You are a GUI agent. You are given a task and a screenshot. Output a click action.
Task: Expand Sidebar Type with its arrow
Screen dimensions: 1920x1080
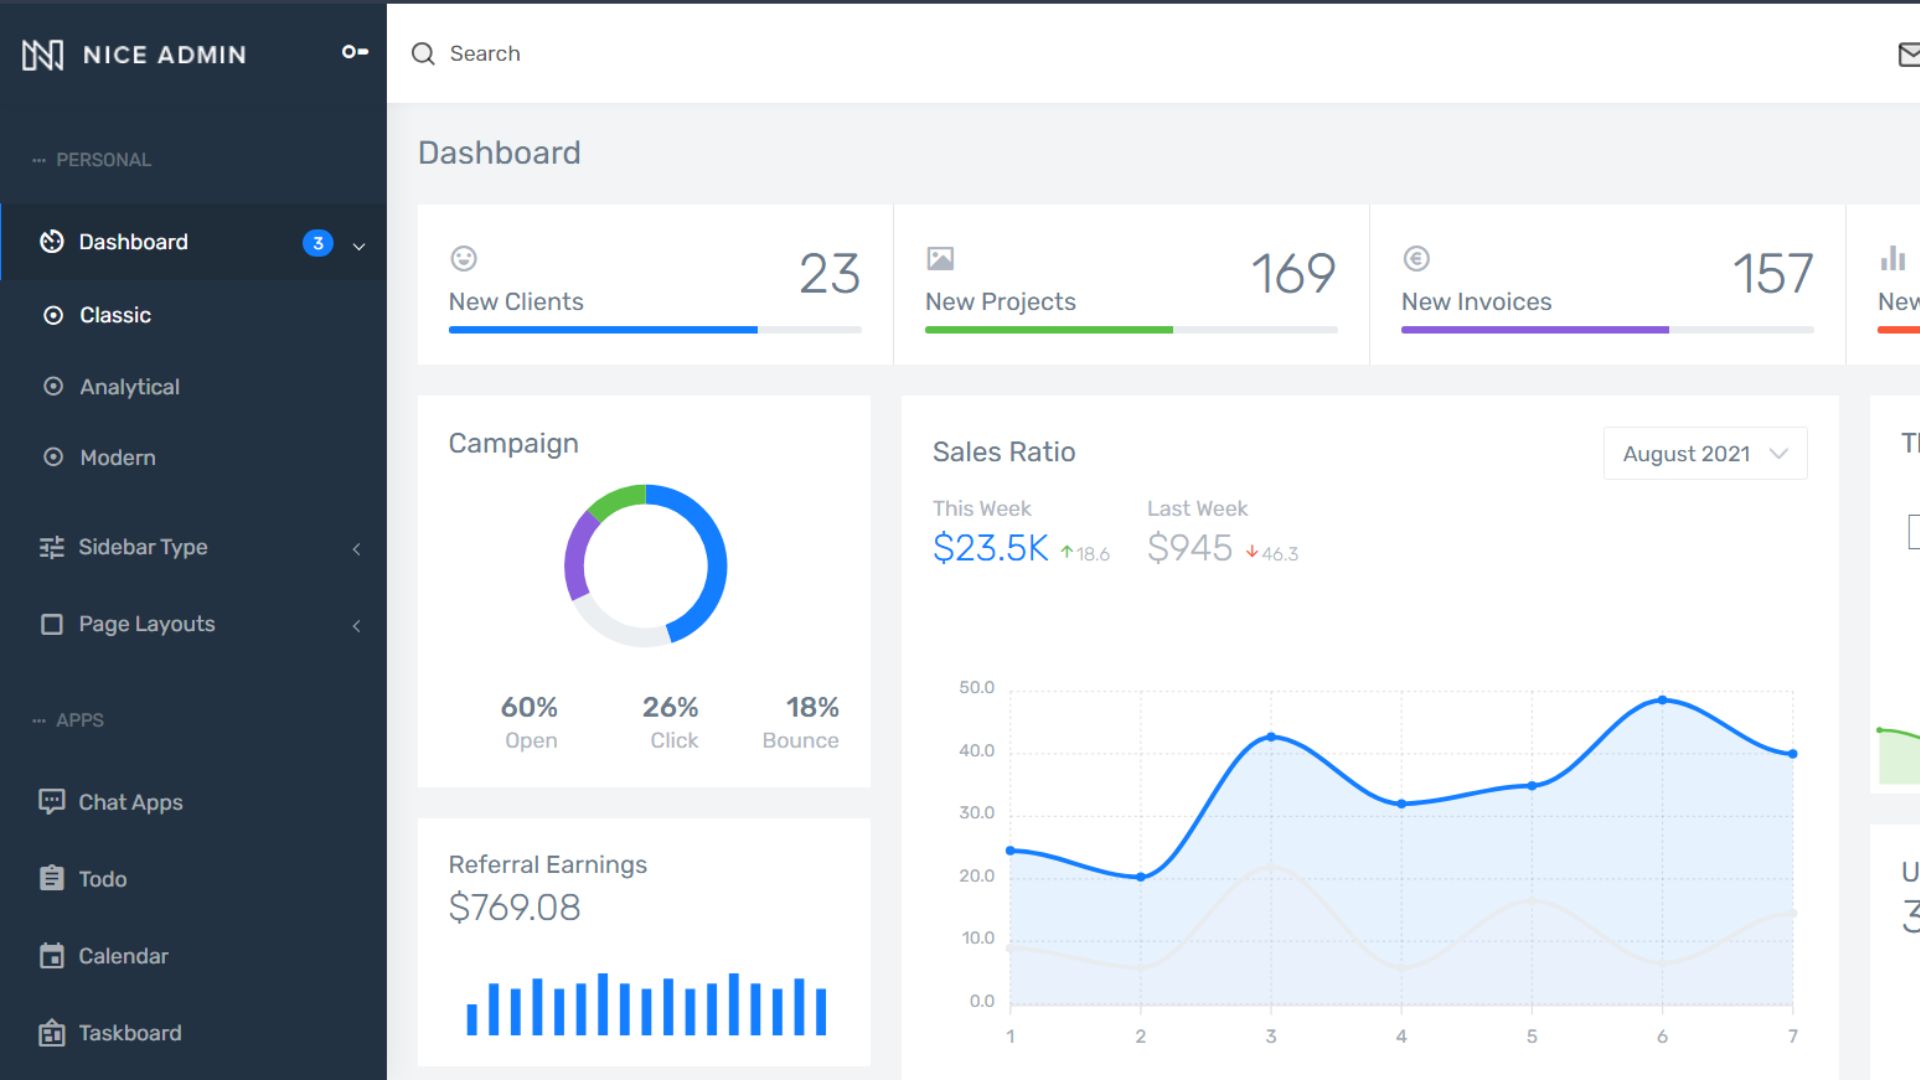(357, 549)
